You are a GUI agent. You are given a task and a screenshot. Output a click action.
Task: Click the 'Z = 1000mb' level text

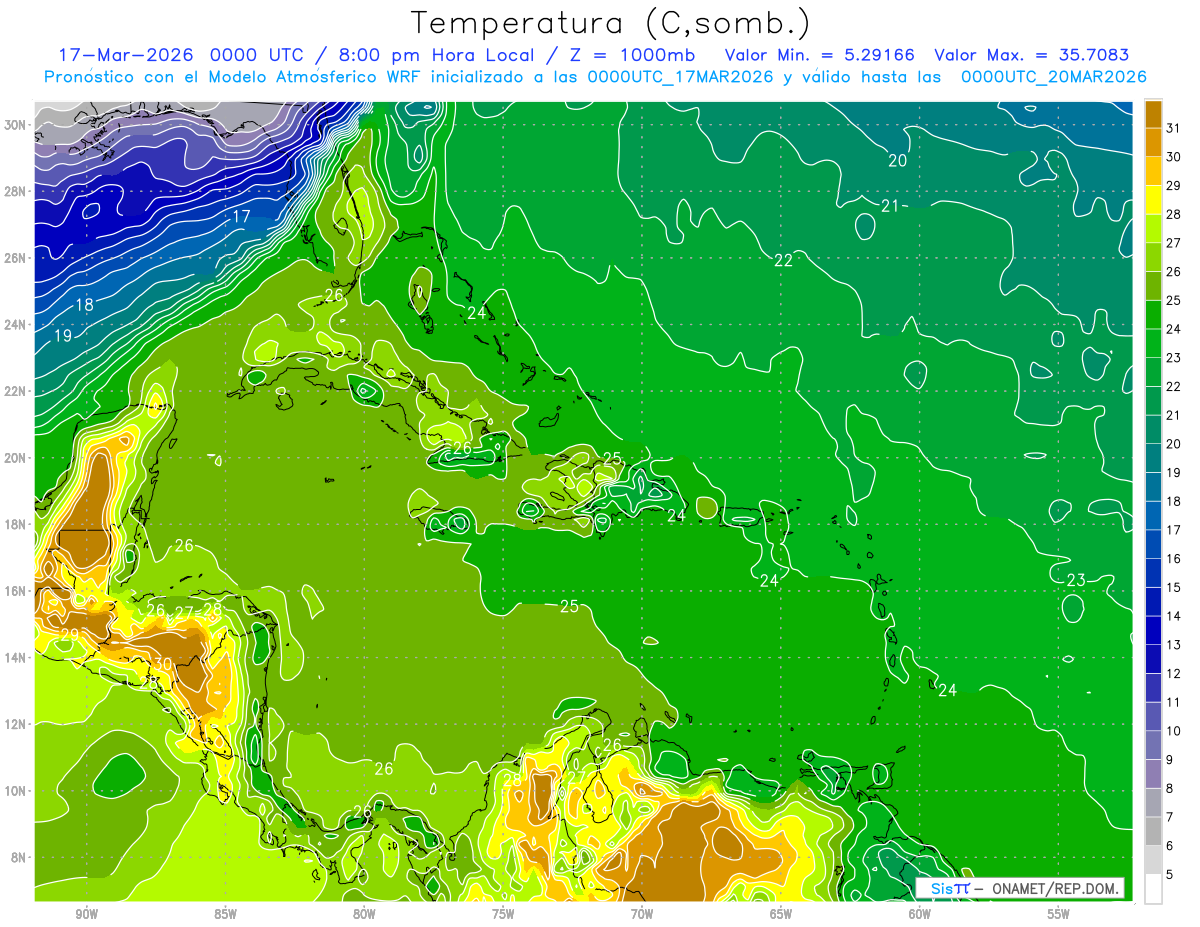coord(632,55)
